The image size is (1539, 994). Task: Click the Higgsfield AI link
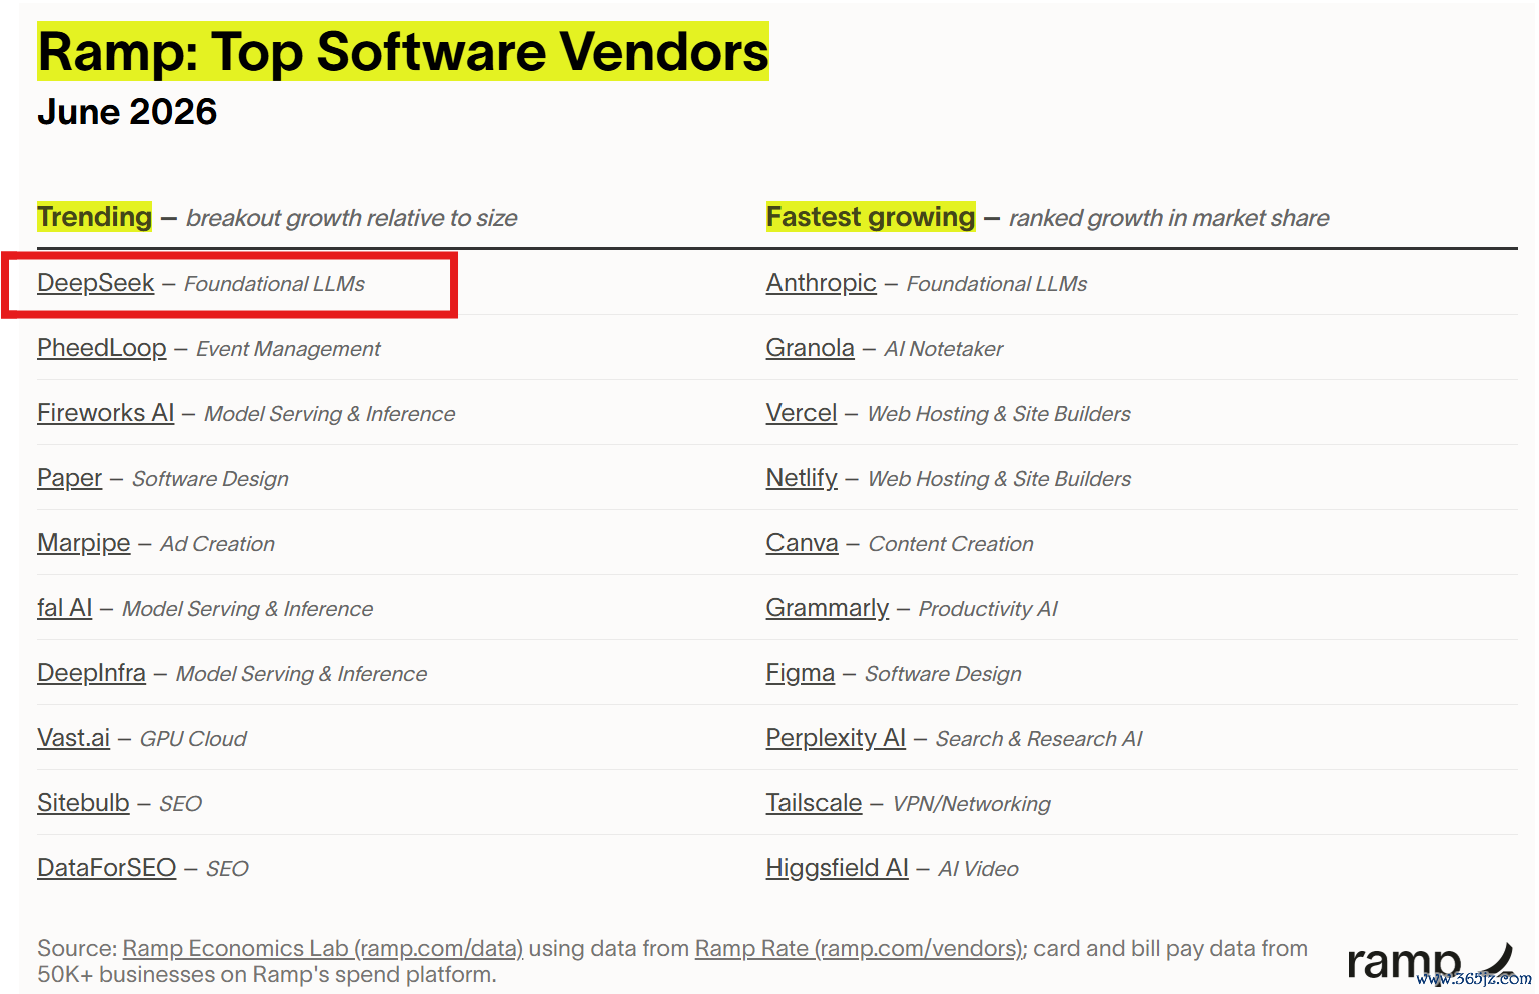click(837, 868)
